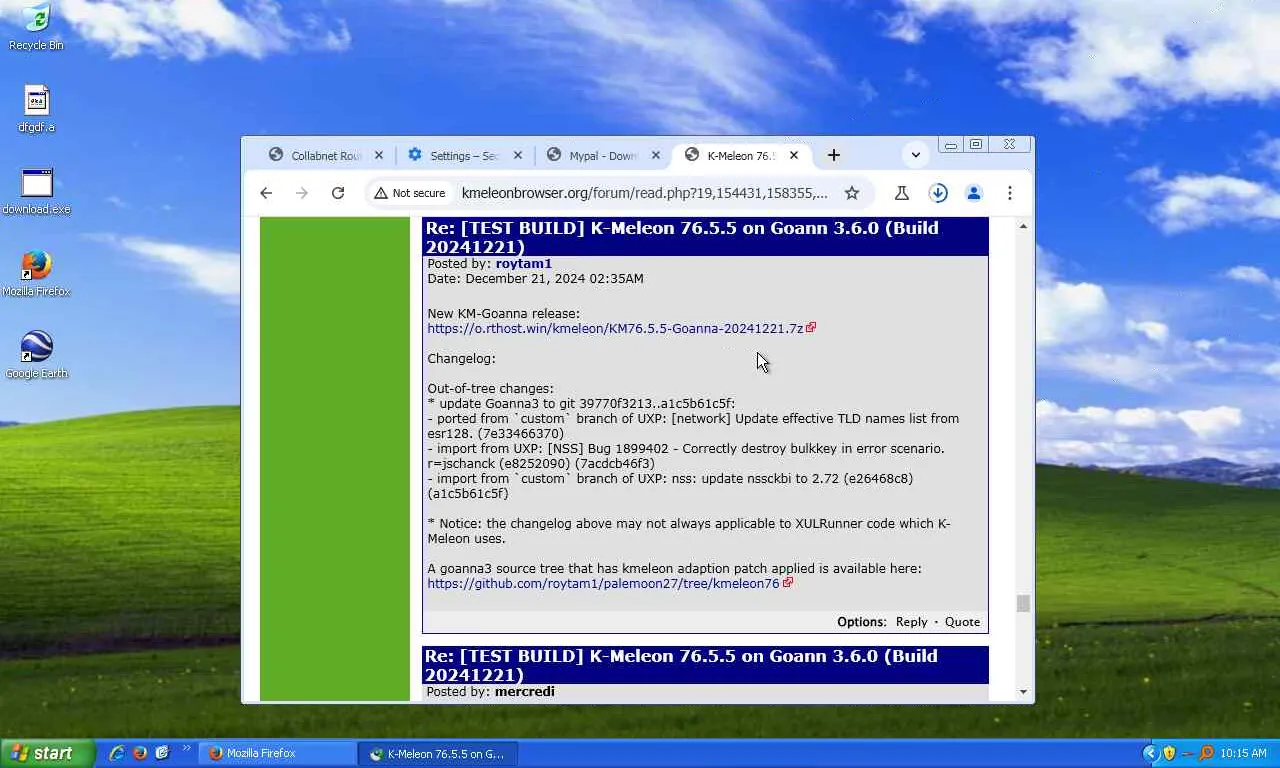Image resolution: width=1280 pixels, height=768 pixels.
Task: Select the dfgdf.a file on desktop
Action: pyautogui.click(x=36, y=109)
